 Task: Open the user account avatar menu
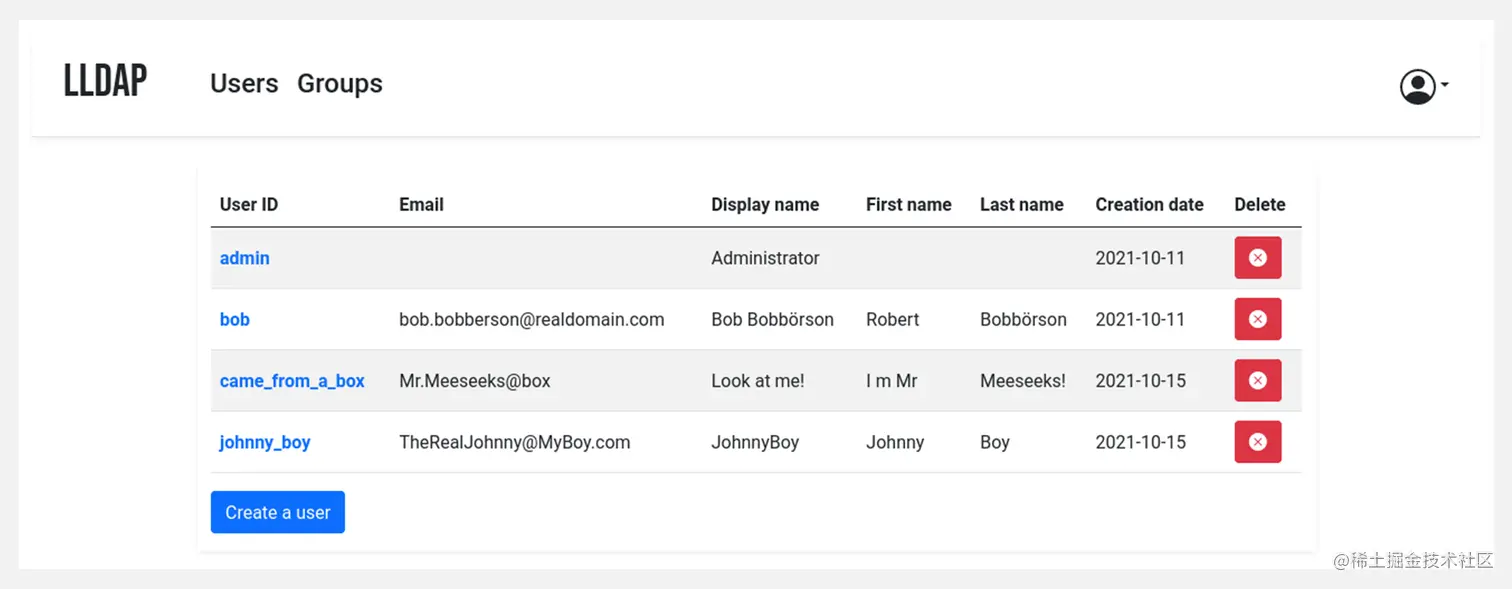(x=1418, y=87)
